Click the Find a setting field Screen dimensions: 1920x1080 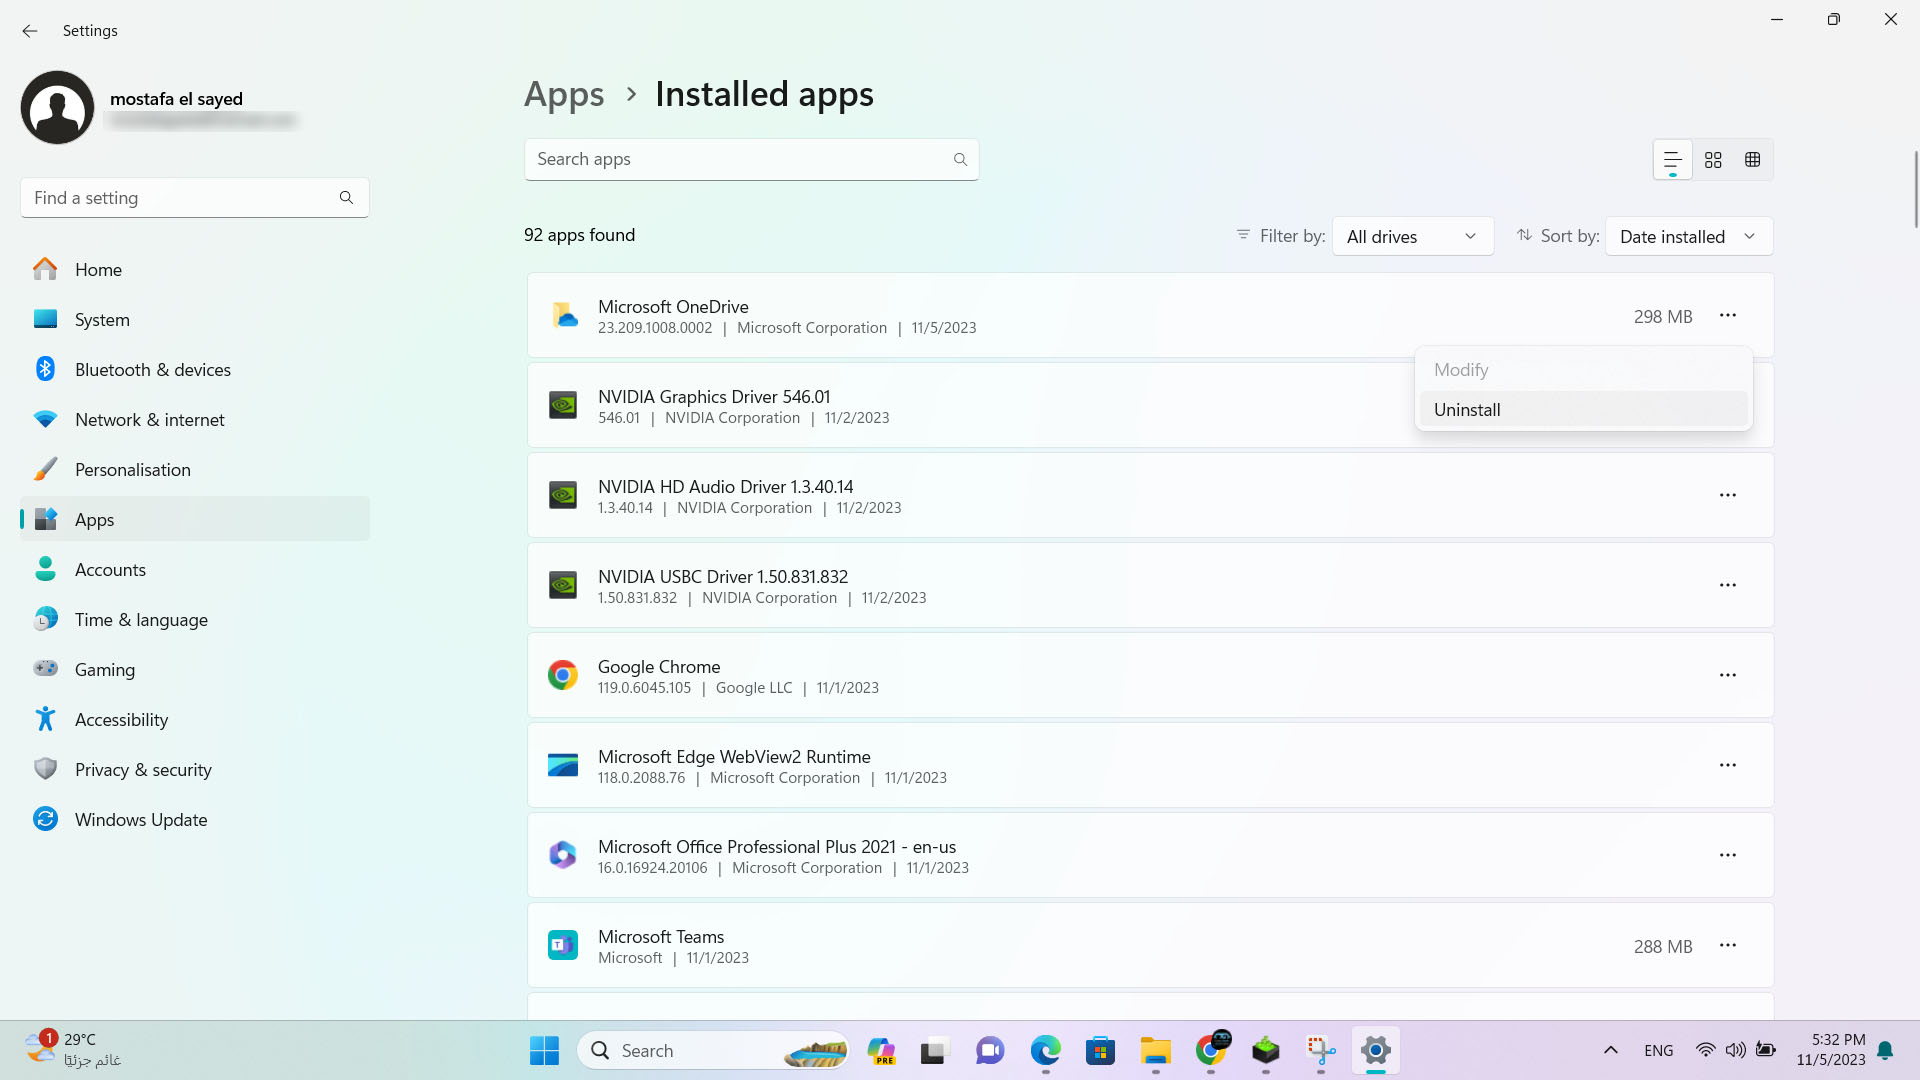(185, 198)
